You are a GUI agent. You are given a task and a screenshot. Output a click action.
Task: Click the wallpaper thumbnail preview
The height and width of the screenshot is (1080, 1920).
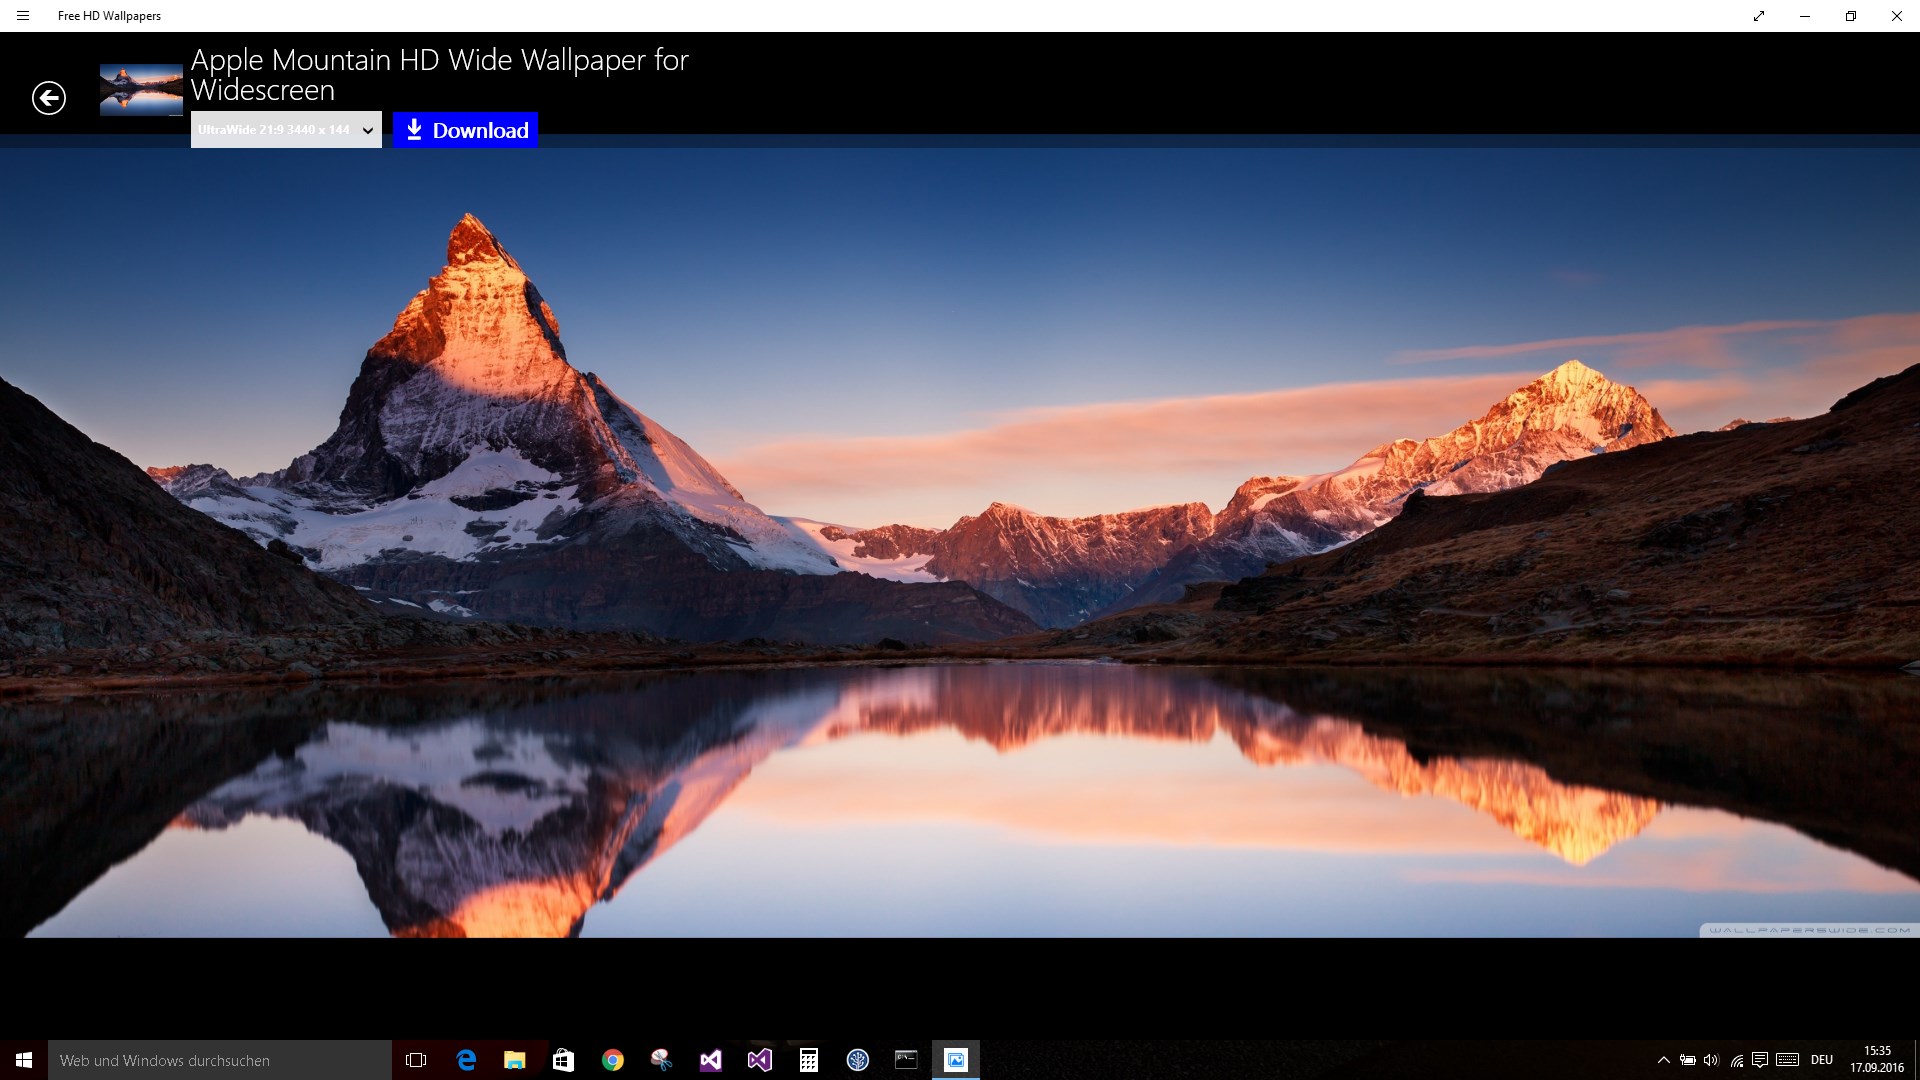click(x=140, y=84)
